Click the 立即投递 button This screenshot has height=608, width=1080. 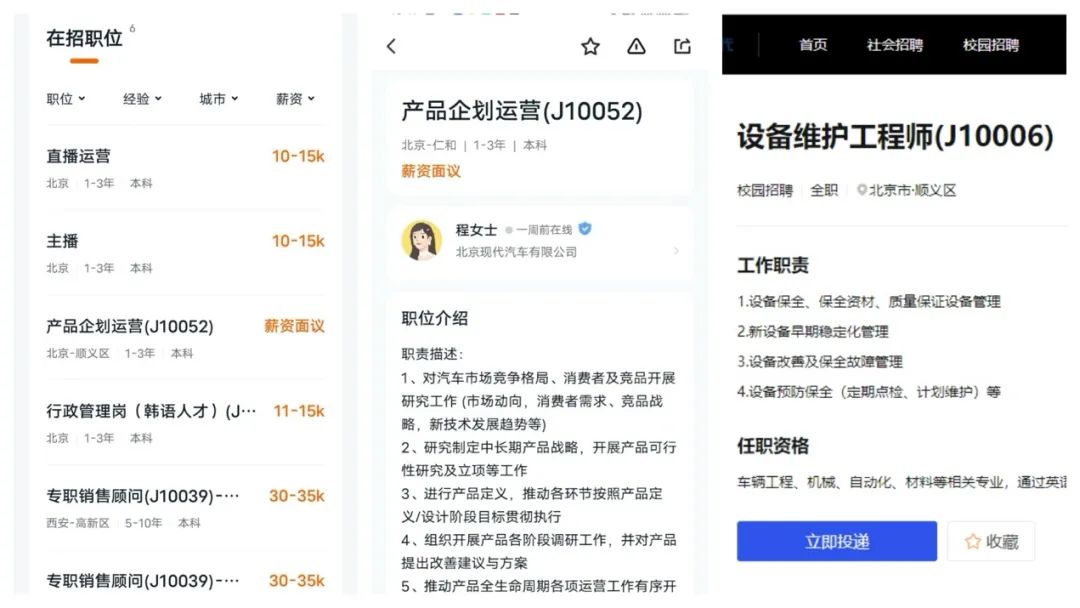point(836,541)
